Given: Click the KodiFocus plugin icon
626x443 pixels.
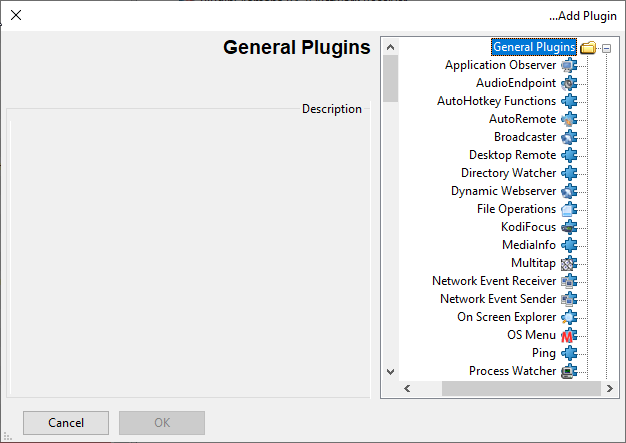Looking at the screenshot, I should [x=569, y=227].
